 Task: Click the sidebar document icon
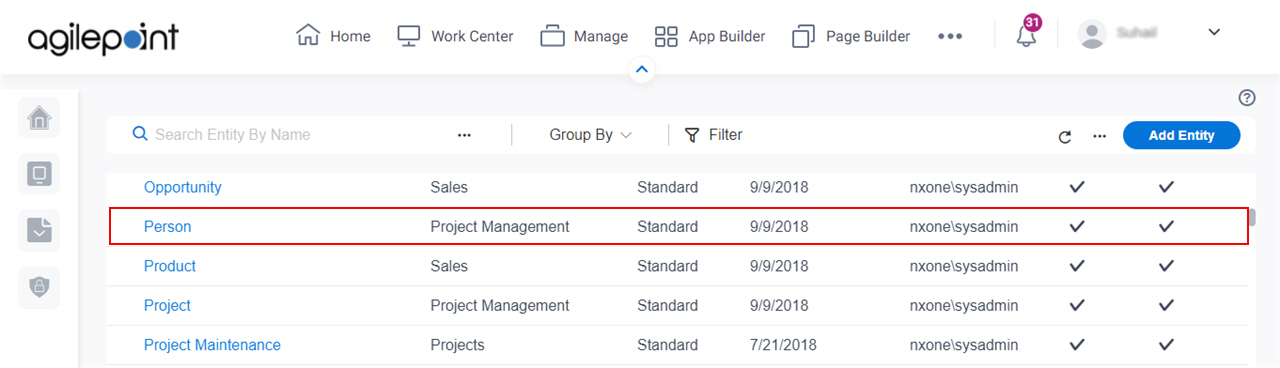[39, 231]
